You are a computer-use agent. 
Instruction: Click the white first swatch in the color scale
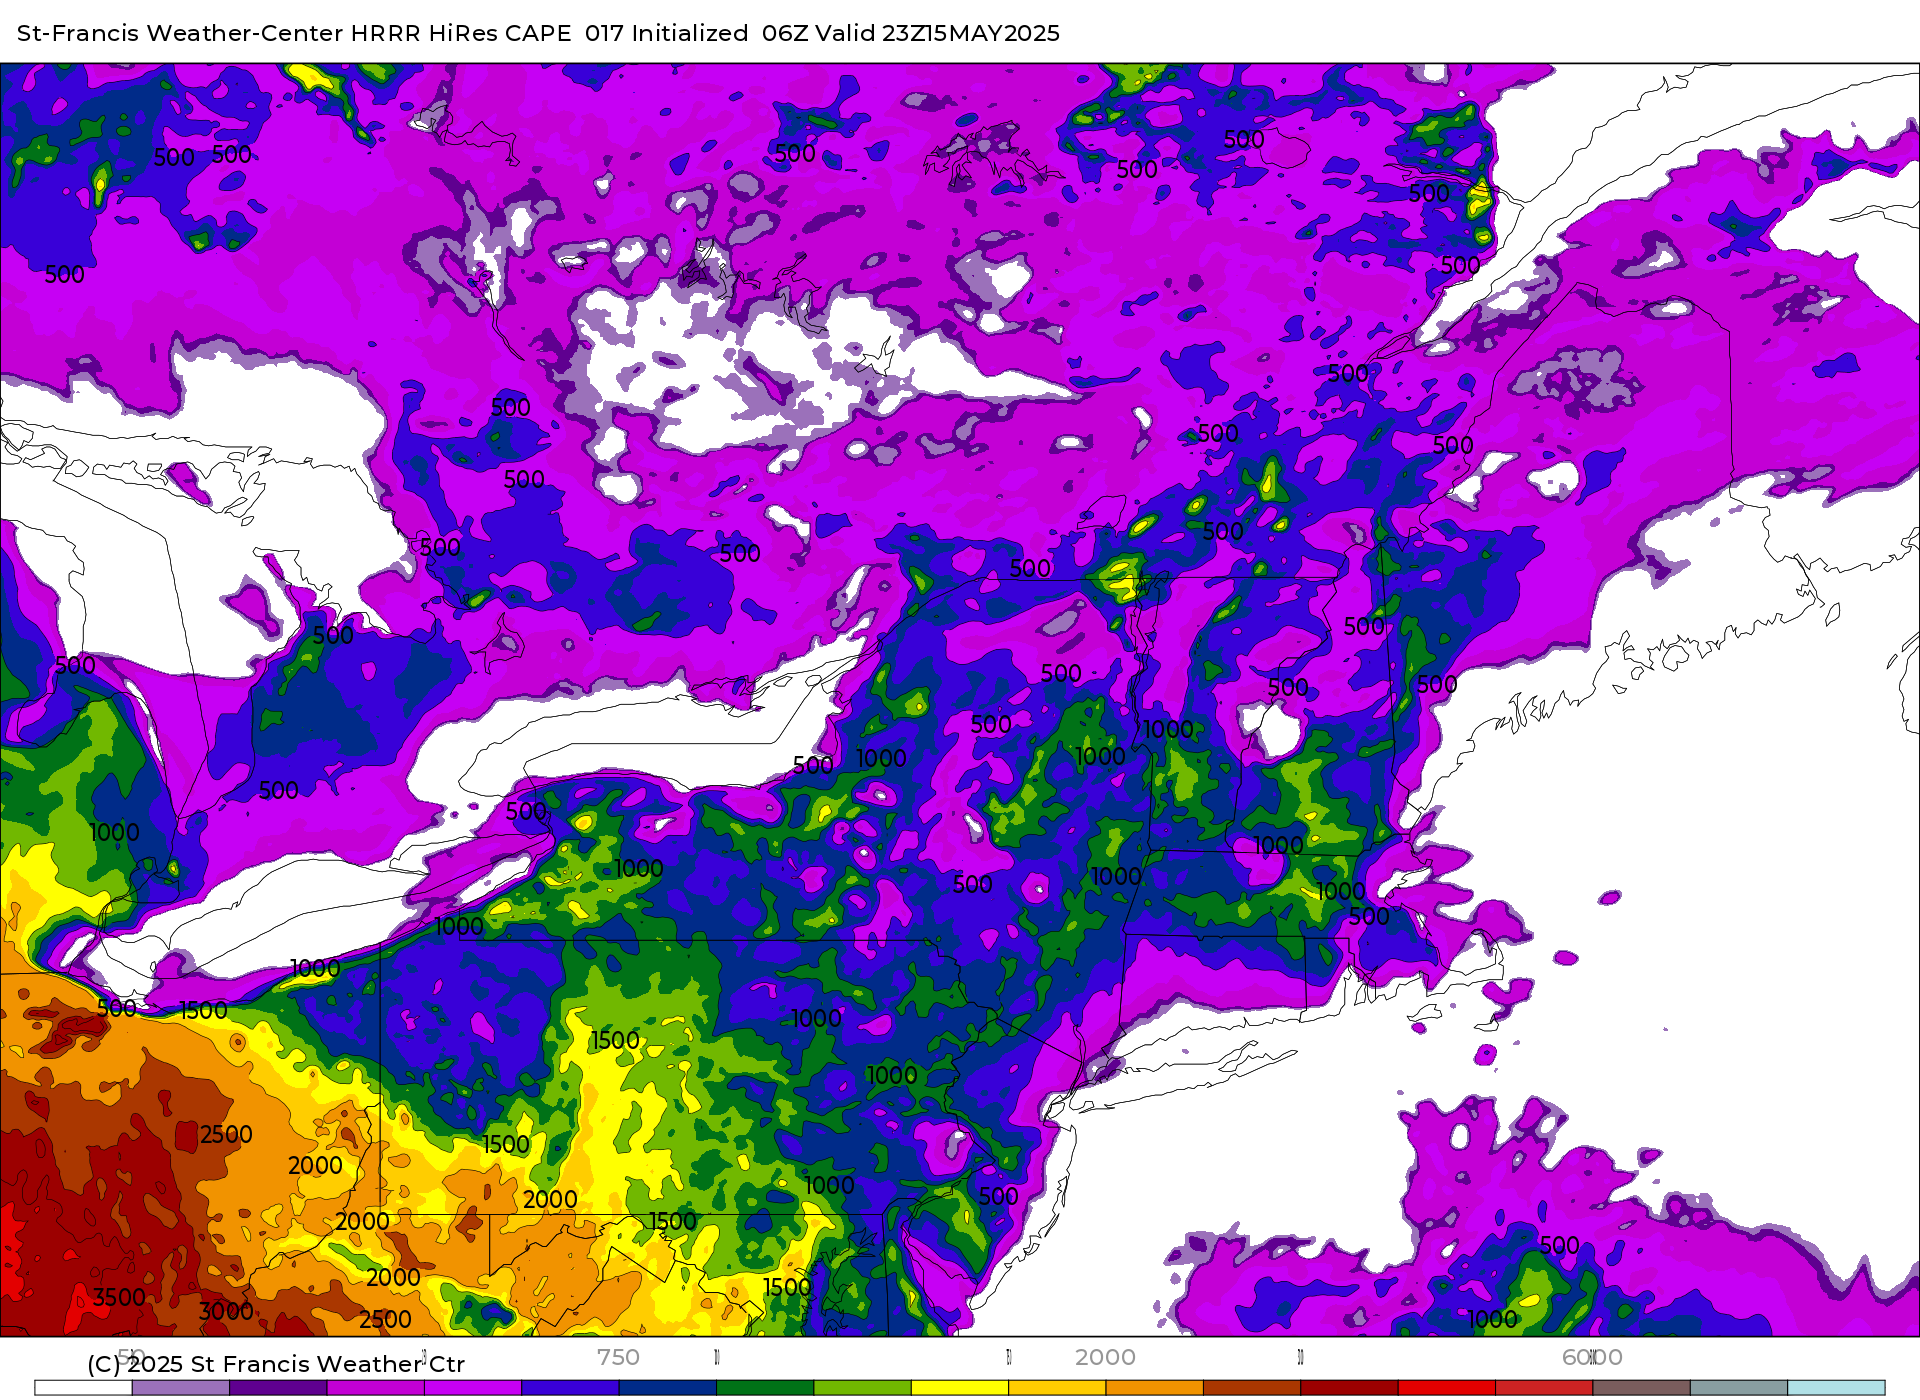(x=83, y=1388)
